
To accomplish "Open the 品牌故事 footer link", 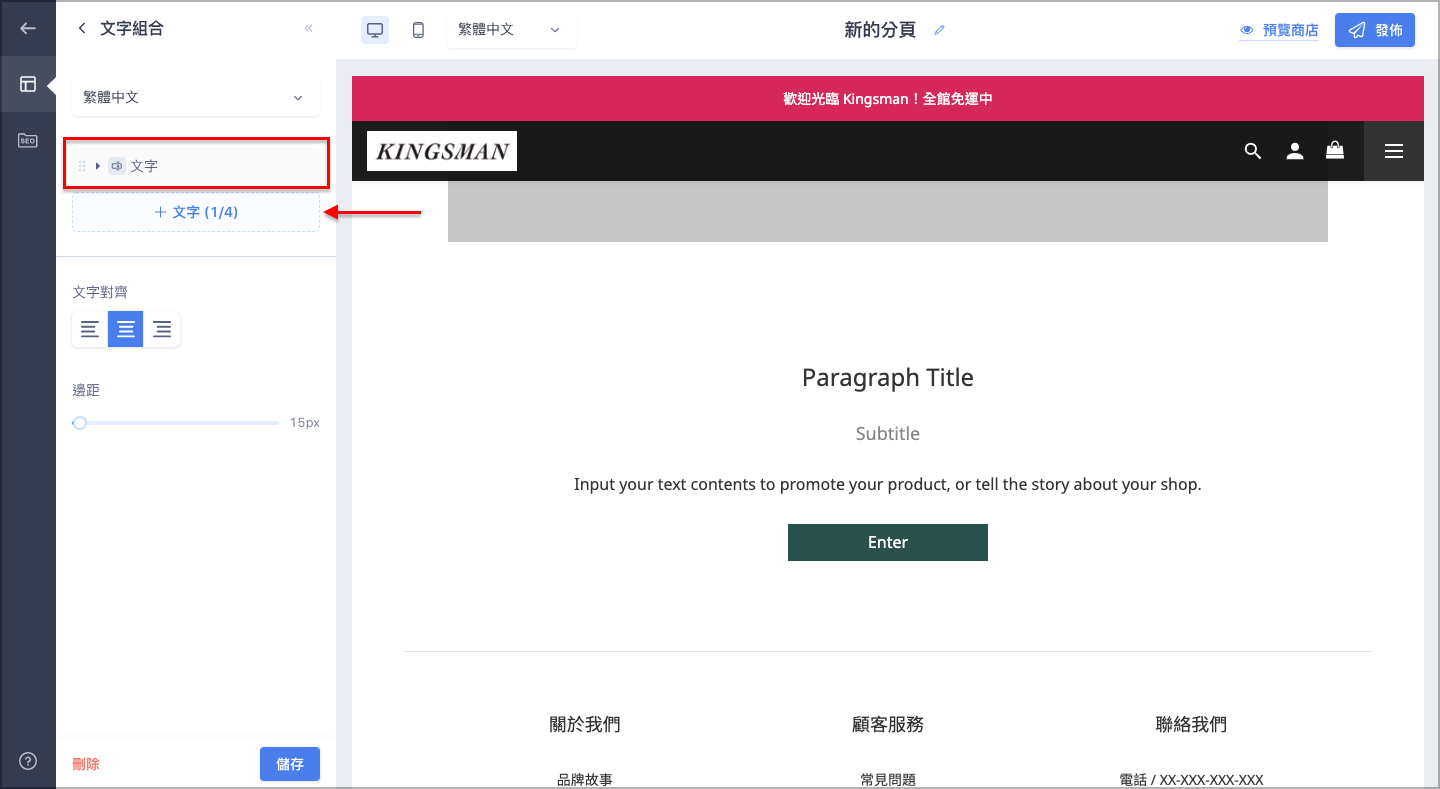I will click(x=585, y=780).
